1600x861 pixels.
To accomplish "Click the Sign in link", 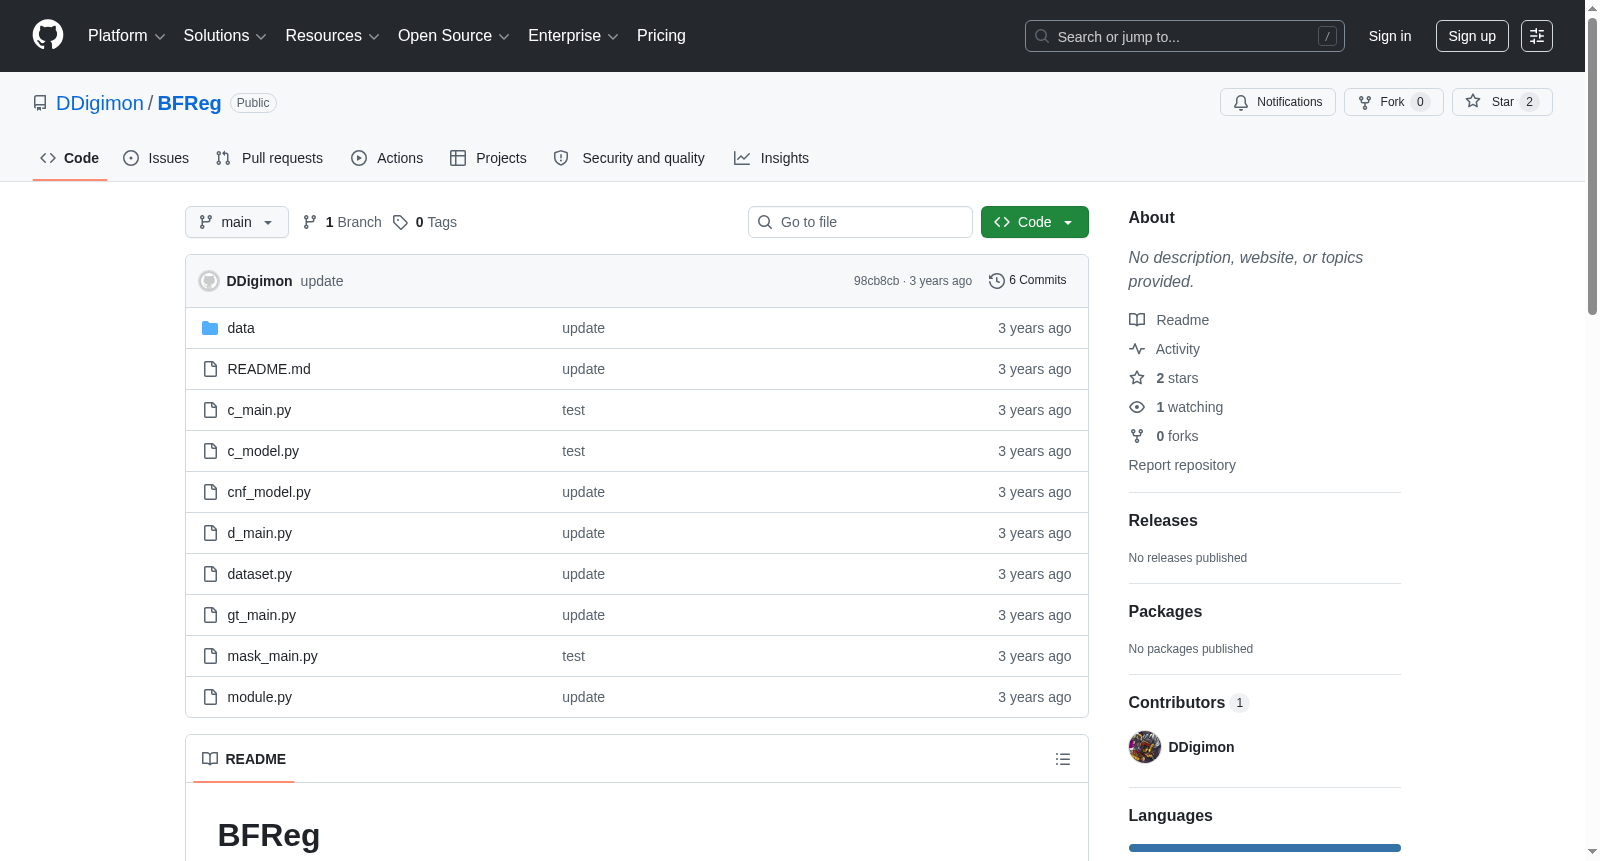I will point(1390,36).
